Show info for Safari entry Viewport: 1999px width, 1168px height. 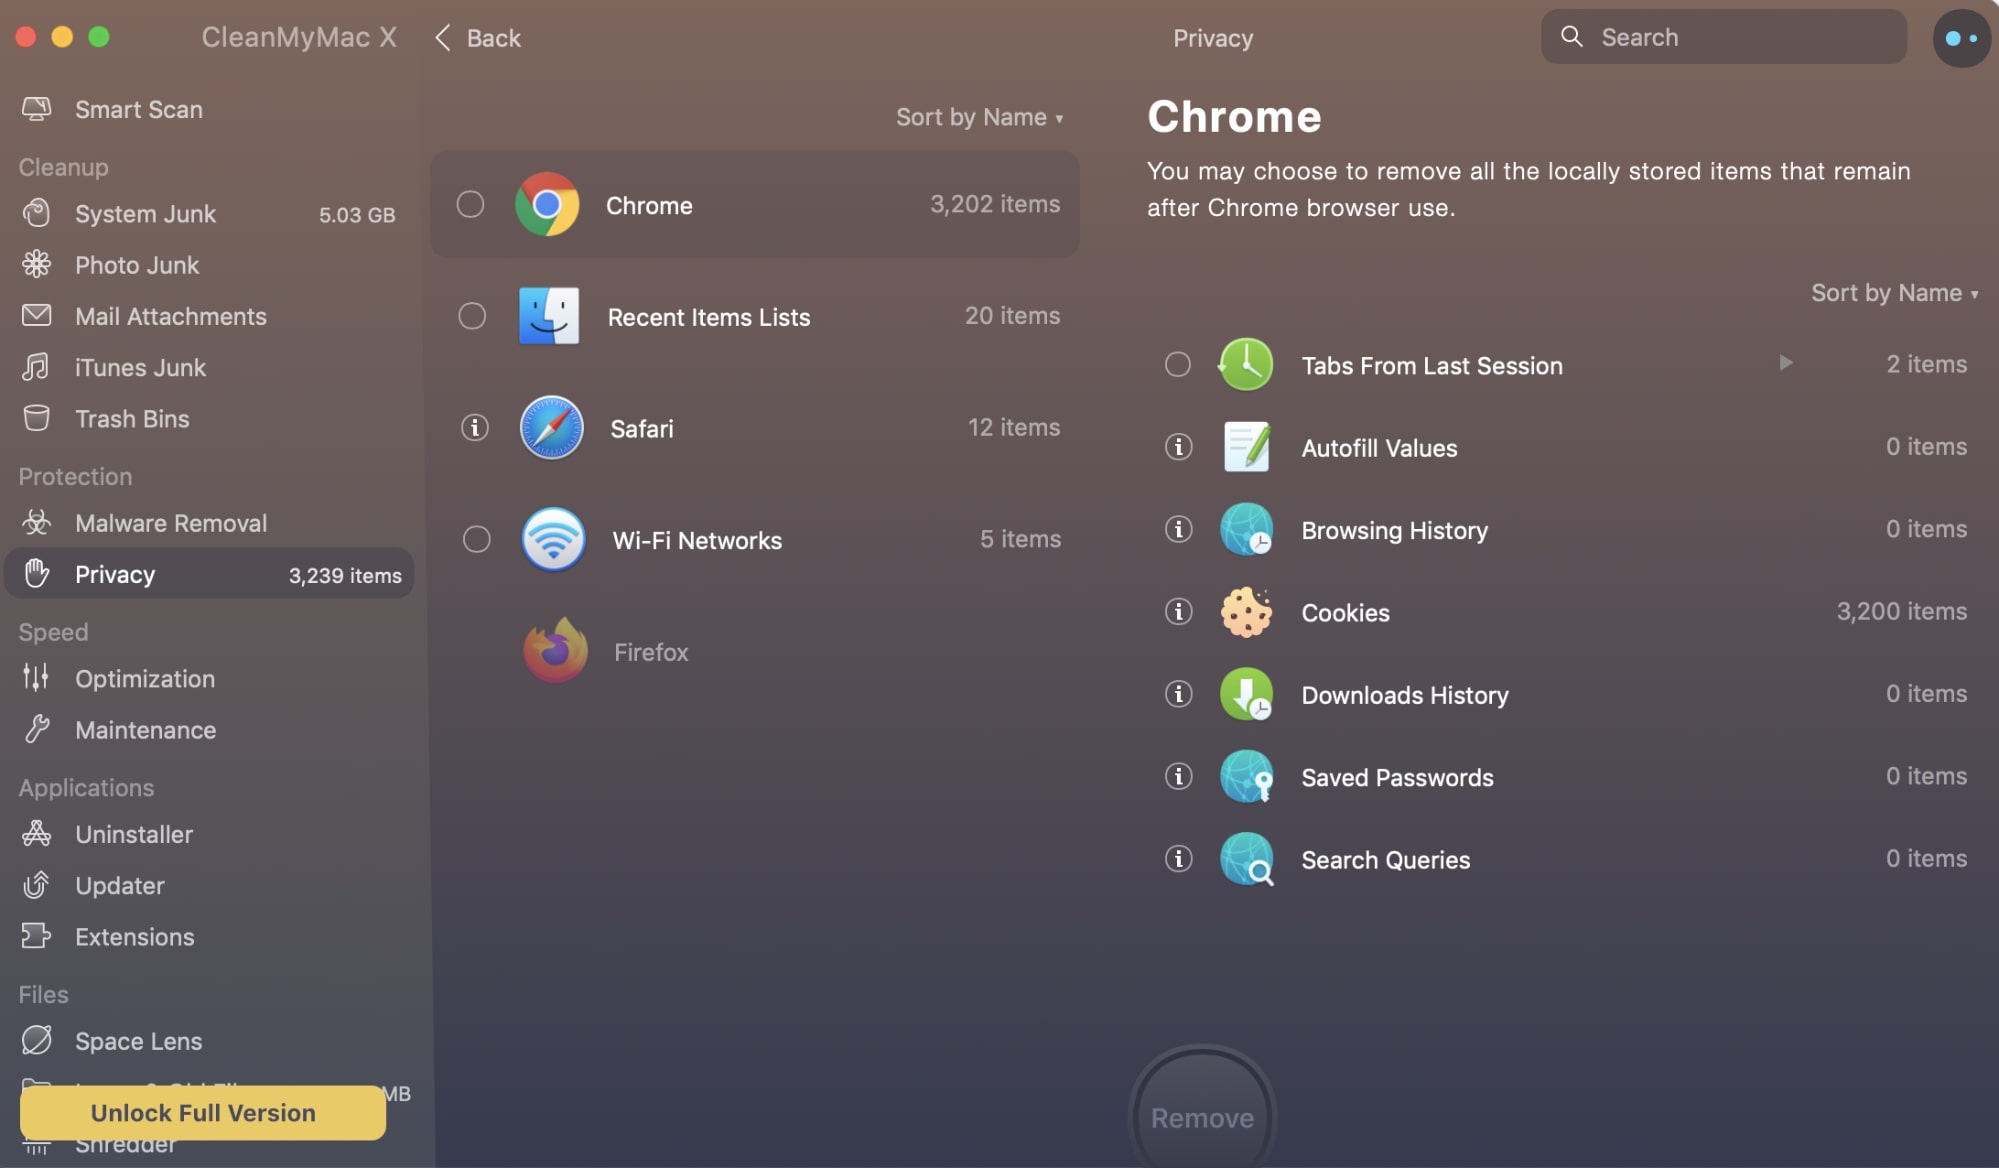pyautogui.click(x=475, y=428)
